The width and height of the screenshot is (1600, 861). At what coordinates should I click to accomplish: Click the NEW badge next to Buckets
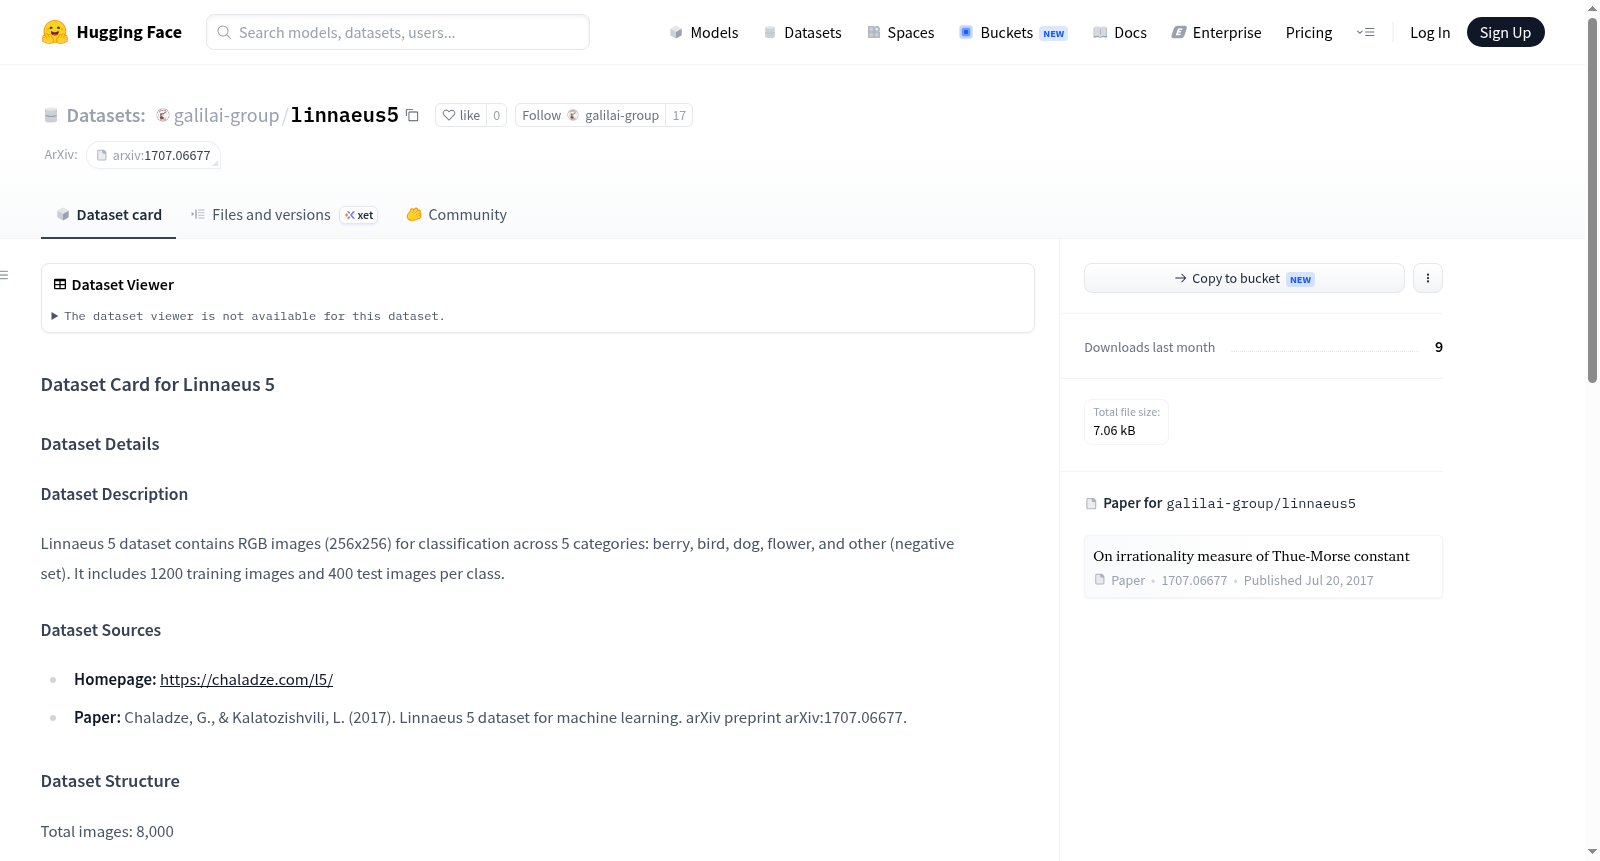1054,33
